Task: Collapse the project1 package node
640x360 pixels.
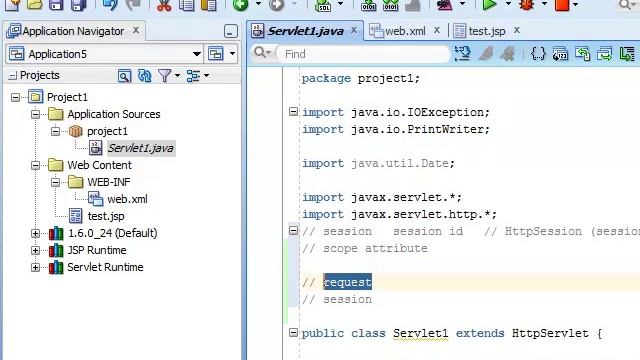Action: pyautogui.click(x=56, y=131)
